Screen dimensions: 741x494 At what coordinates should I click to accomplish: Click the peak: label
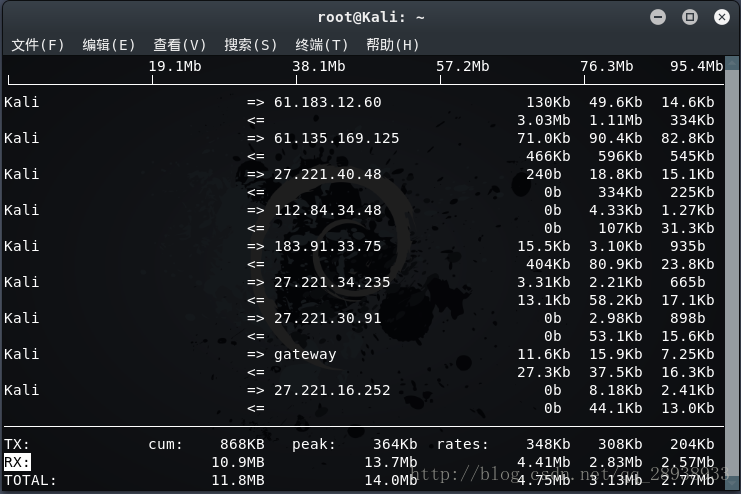point(314,444)
